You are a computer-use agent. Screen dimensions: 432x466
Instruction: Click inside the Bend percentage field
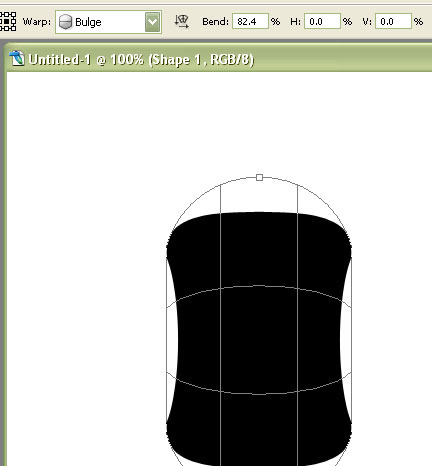pos(250,22)
